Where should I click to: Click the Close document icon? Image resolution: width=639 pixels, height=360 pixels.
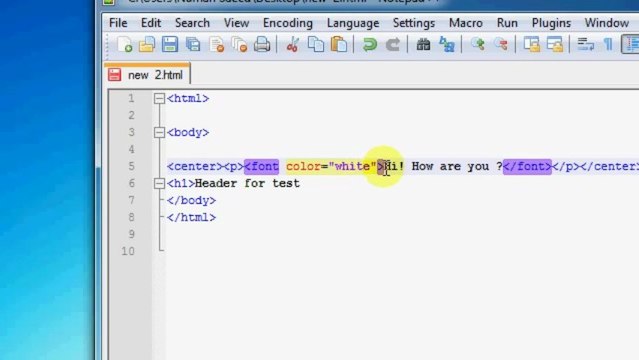(217, 44)
